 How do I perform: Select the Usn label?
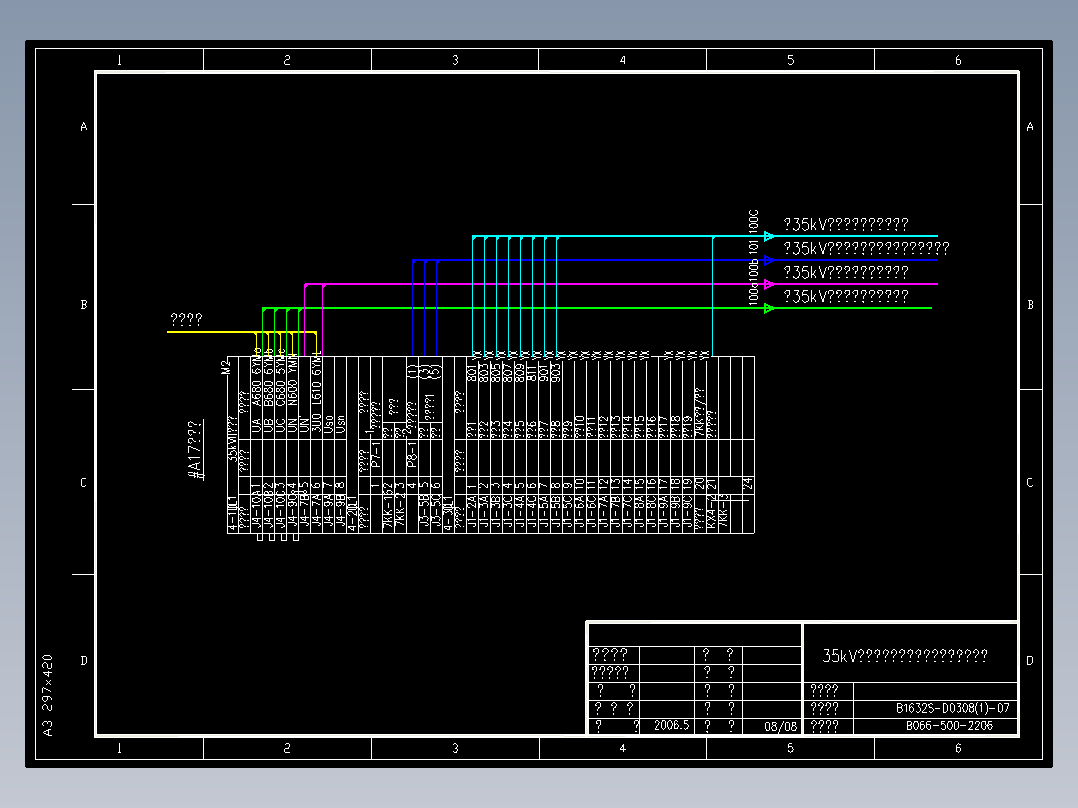coord(340,424)
